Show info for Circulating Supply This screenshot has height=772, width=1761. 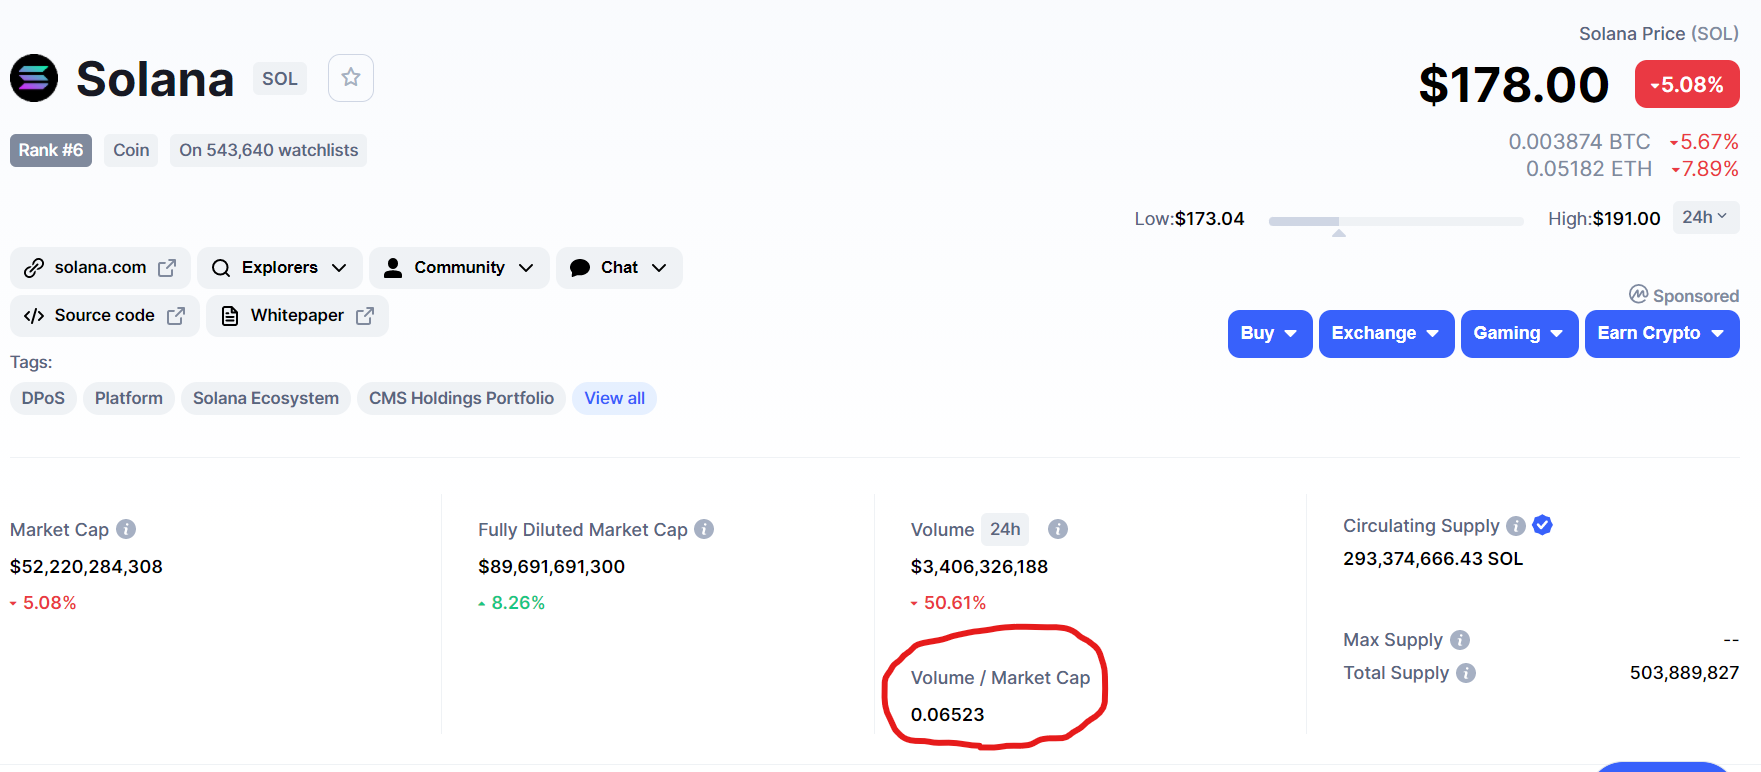1516,525
